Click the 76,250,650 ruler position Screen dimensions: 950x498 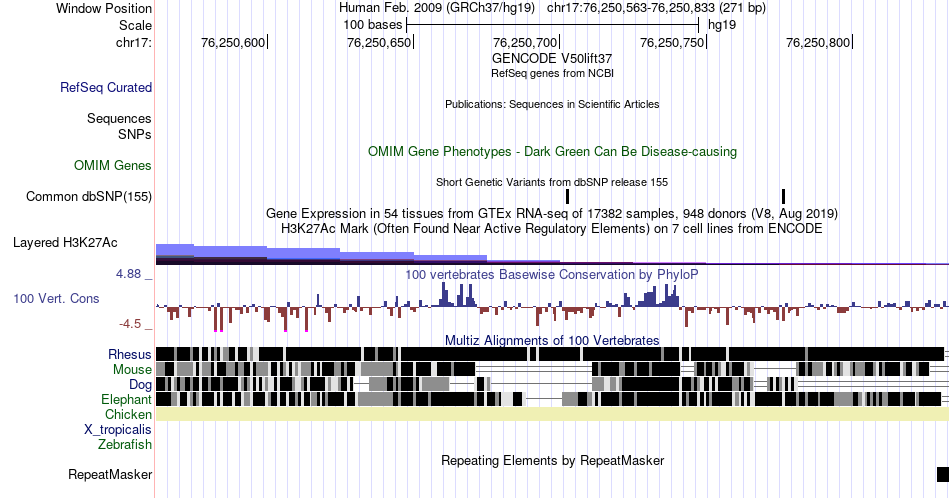click(379, 42)
